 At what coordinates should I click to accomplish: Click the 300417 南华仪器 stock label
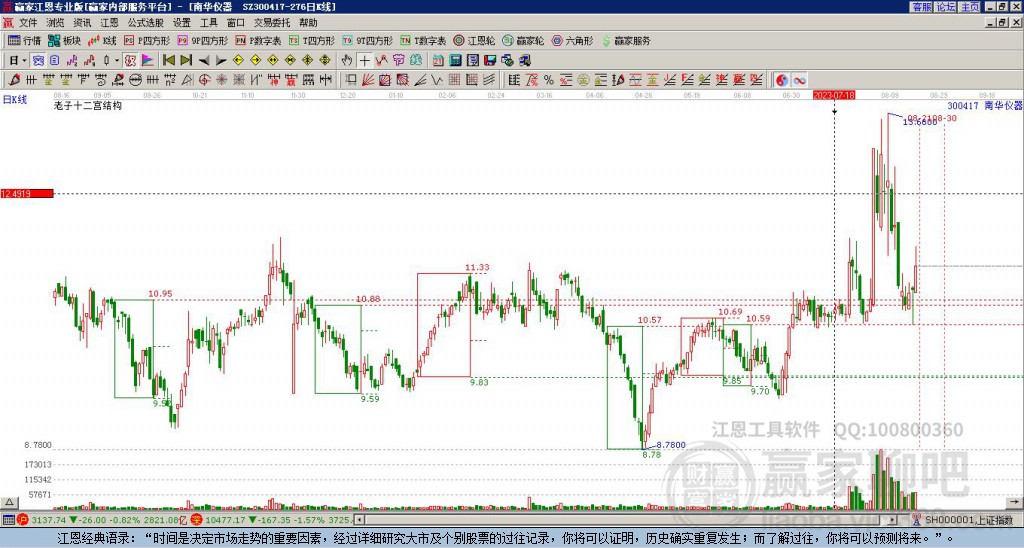[985, 105]
